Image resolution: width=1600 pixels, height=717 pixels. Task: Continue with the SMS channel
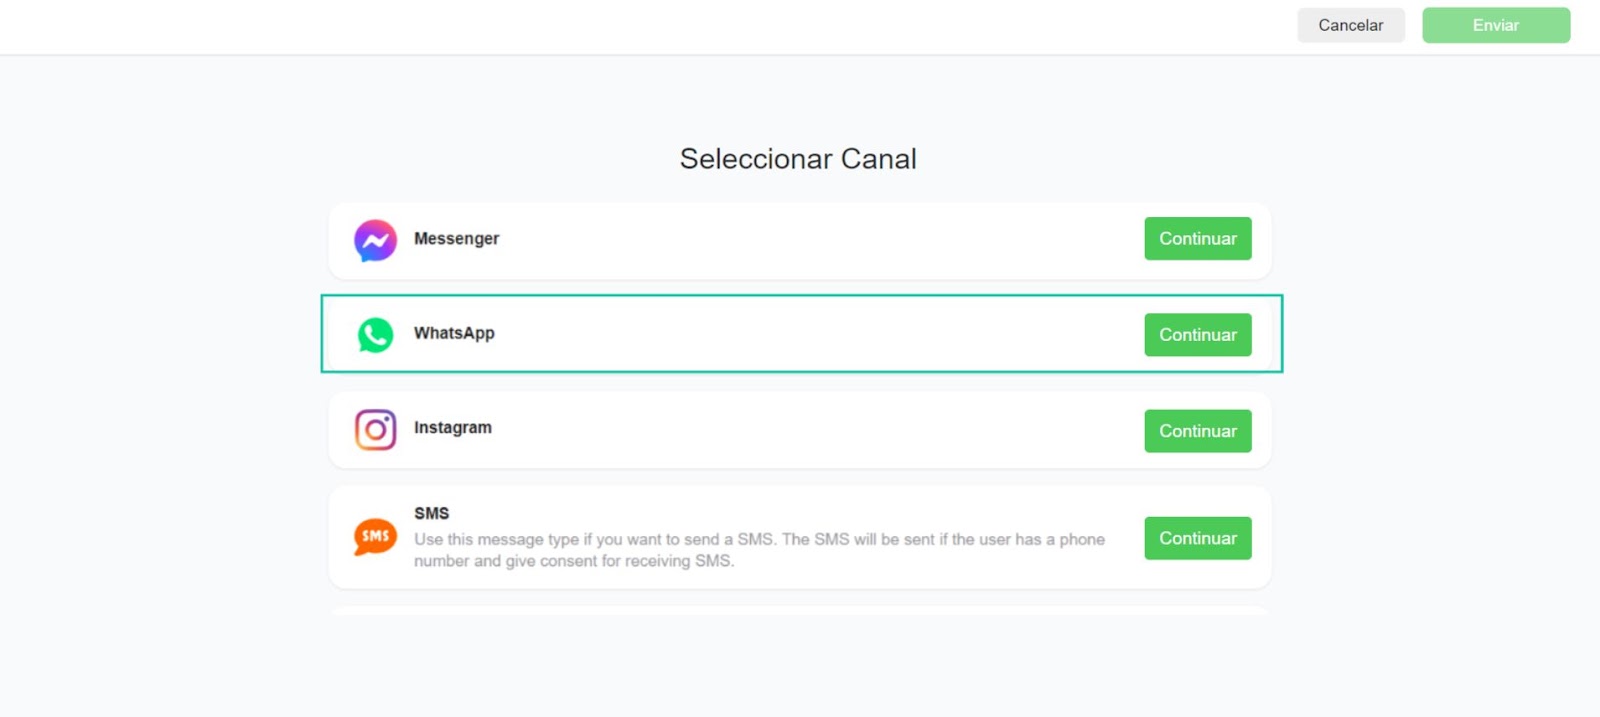click(1198, 538)
